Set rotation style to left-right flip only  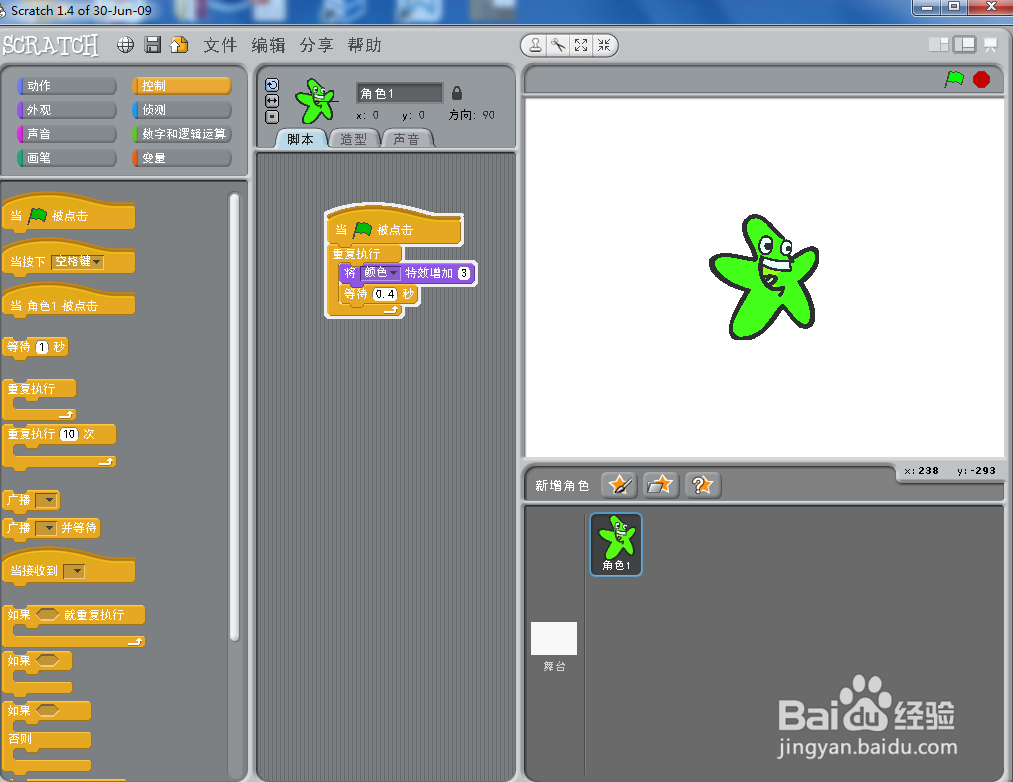[272, 101]
